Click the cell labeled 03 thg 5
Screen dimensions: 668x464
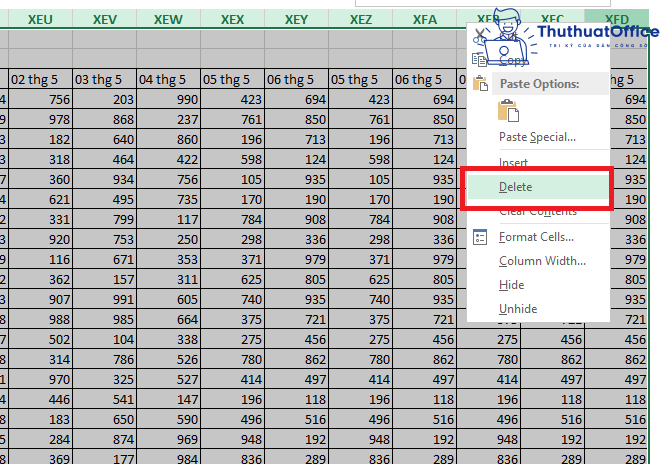pos(105,79)
